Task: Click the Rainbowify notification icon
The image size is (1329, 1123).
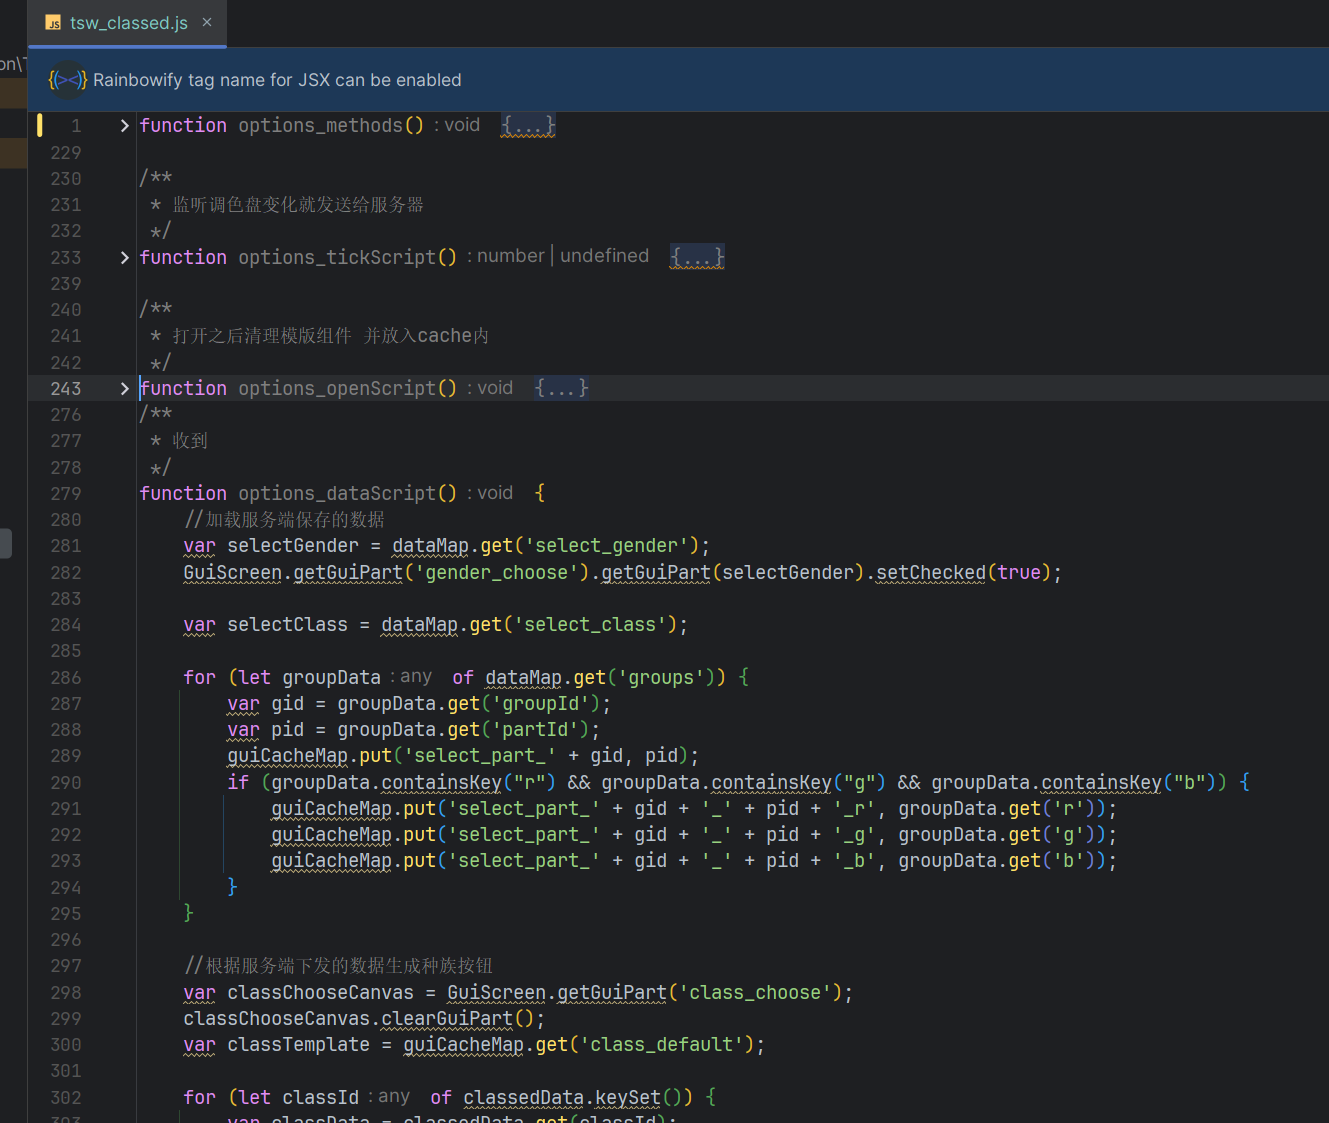Action: click(x=68, y=80)
